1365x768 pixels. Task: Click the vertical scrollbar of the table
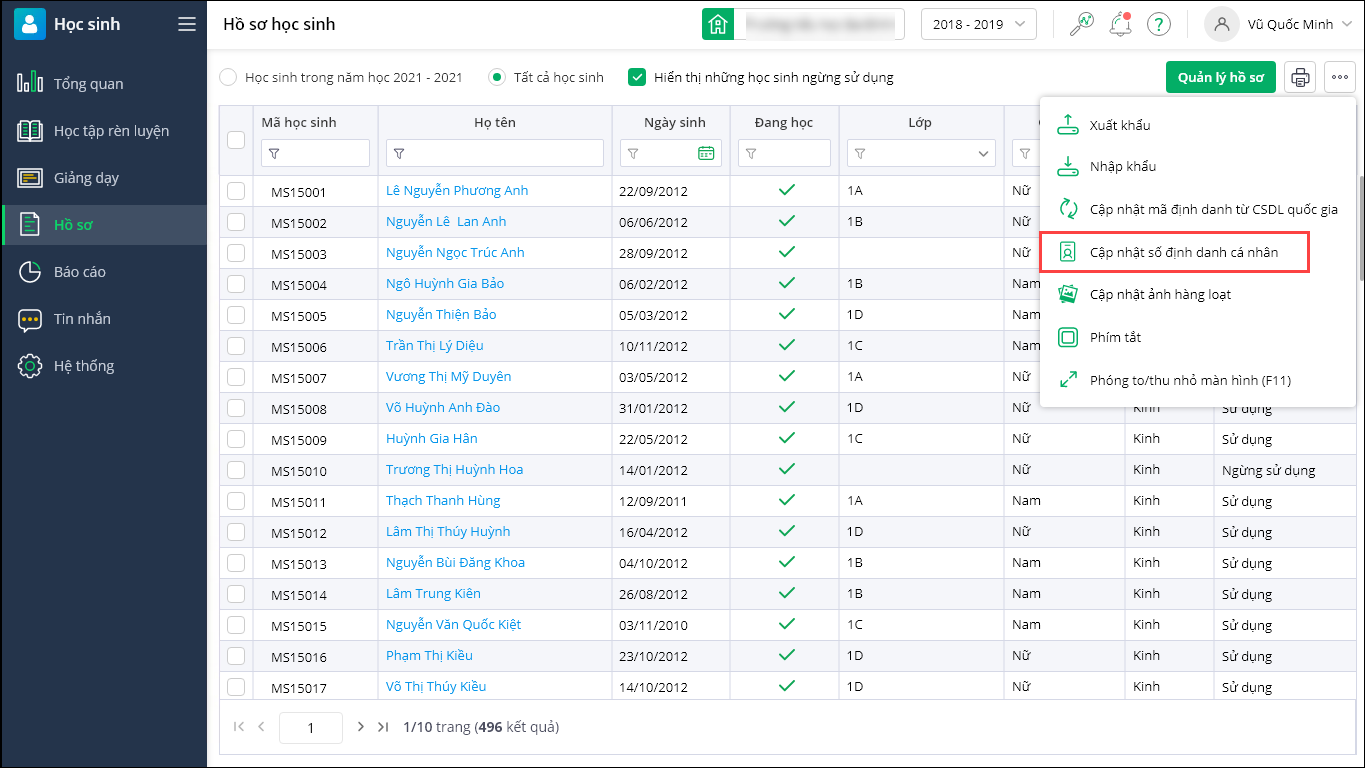click(x=1359, y=230)
